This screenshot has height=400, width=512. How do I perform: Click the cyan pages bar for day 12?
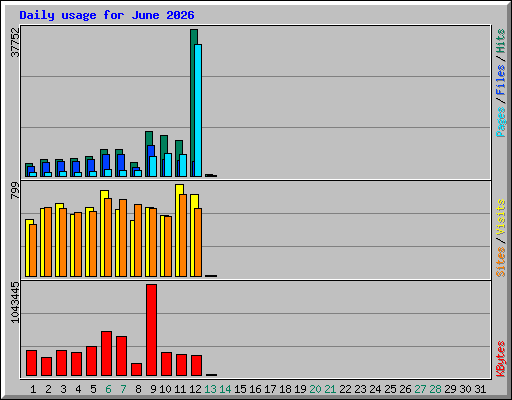[x=198, y=110]
